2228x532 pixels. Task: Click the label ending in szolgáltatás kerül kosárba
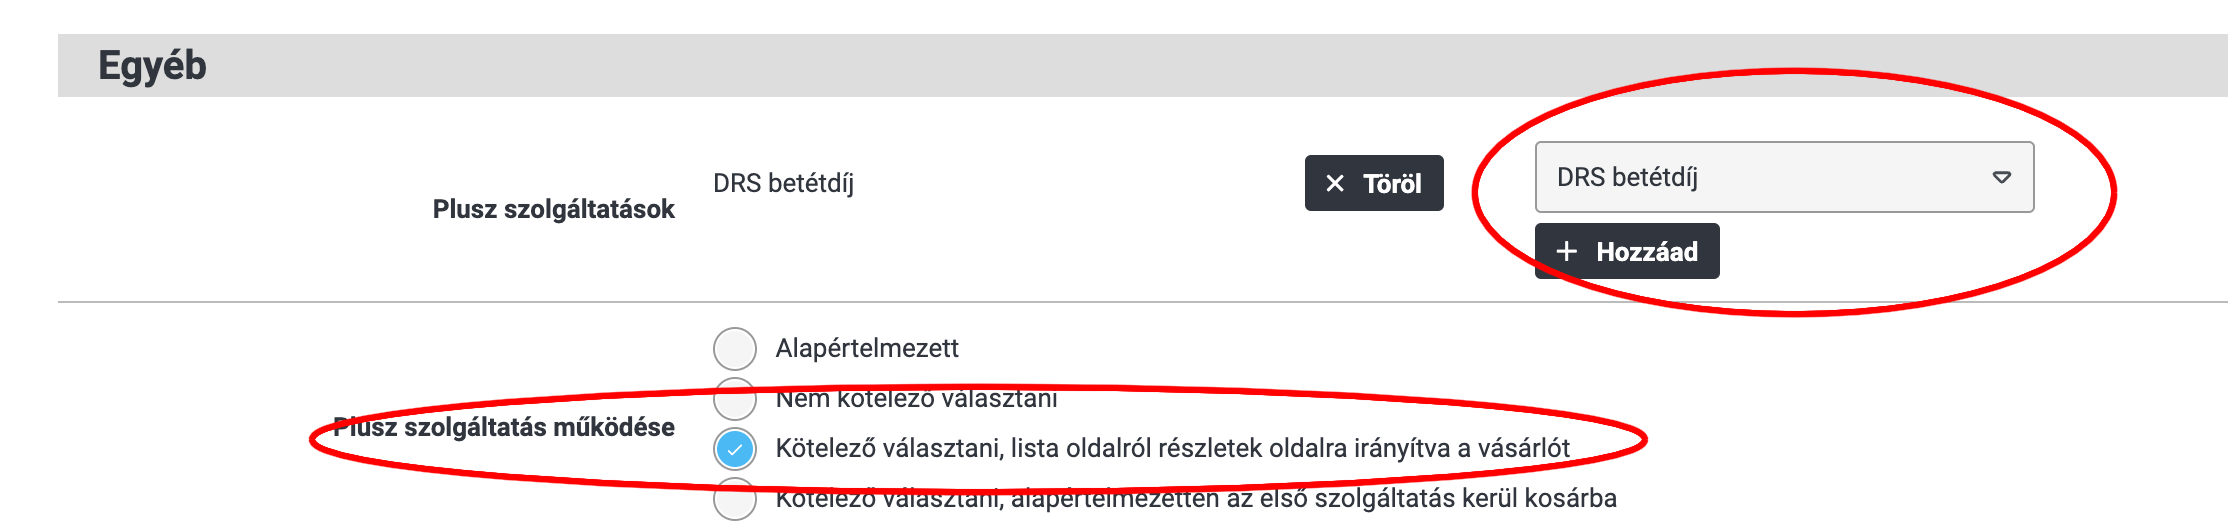[x=1196, y=498]
